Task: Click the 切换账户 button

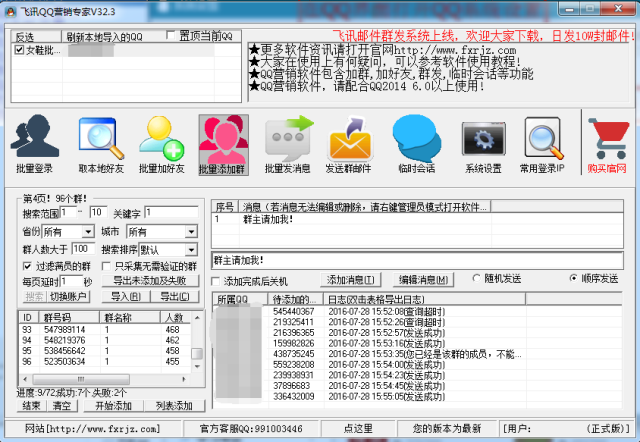Action: click(68, 297)
